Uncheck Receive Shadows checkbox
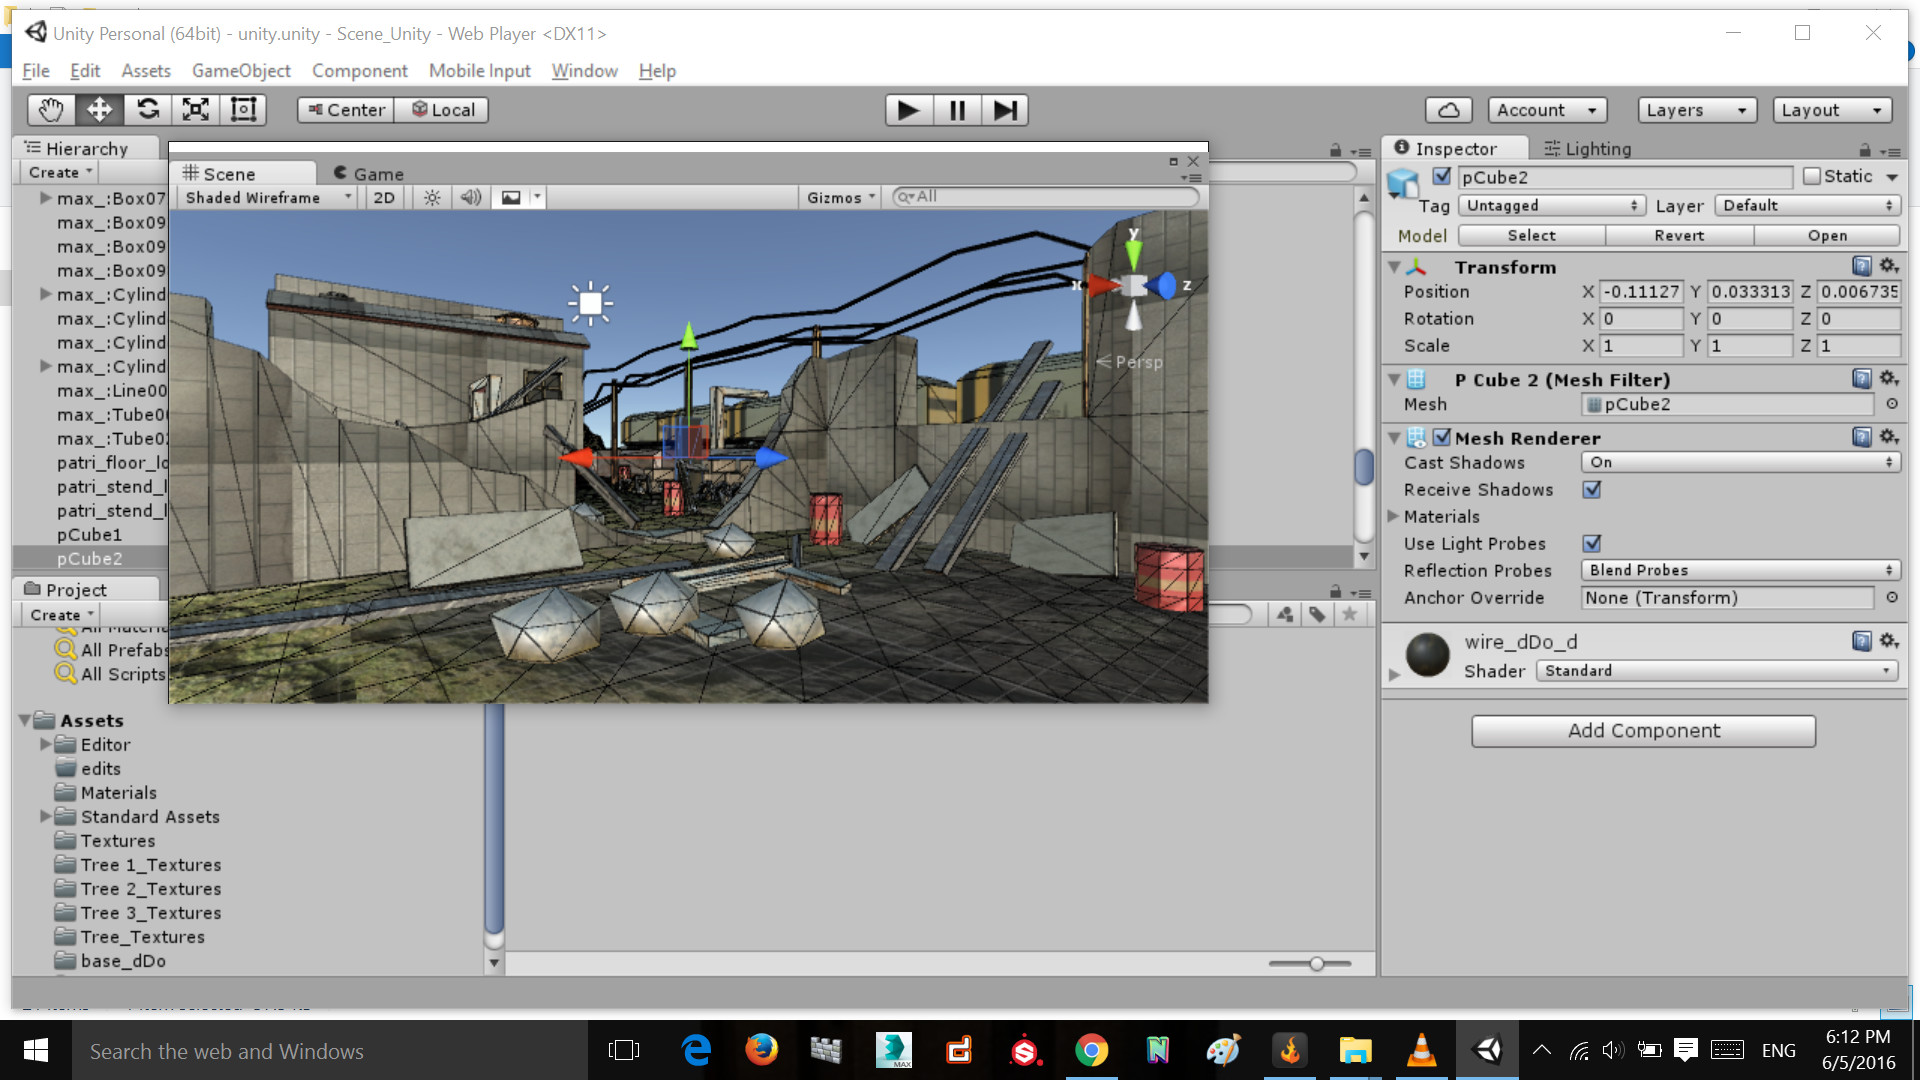The width and height of the screenshot is (1920, 1080). point(1592,490)
